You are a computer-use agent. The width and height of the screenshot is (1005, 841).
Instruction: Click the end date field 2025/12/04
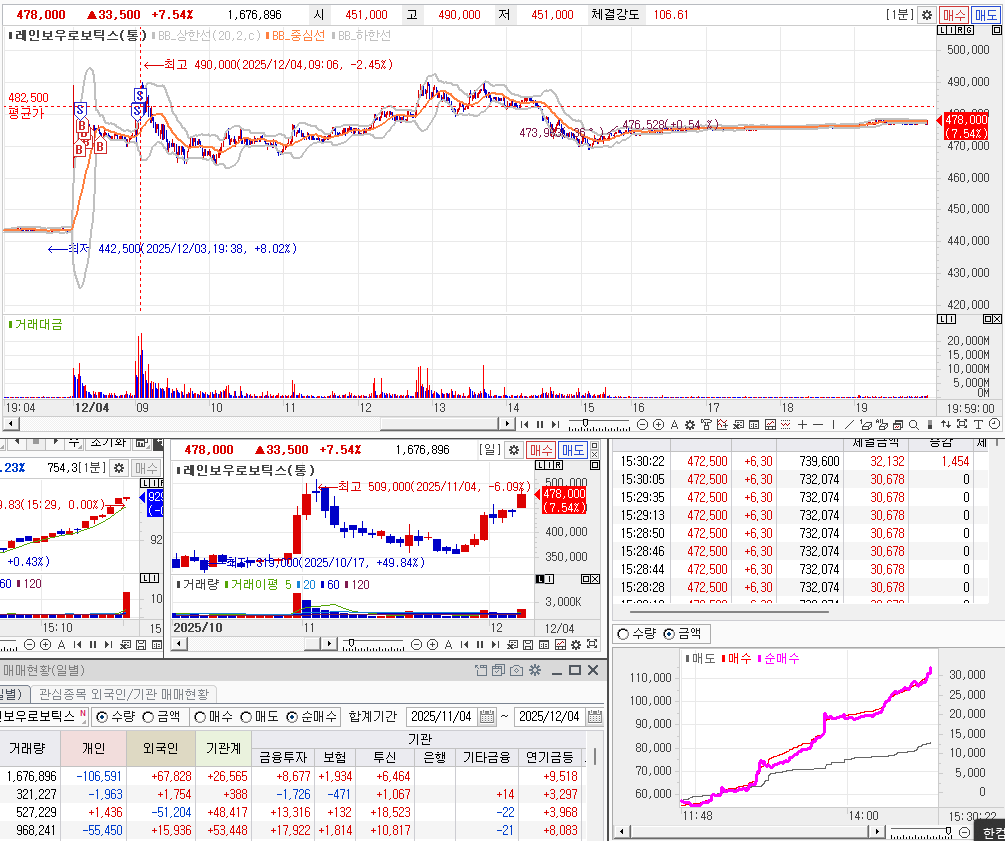click(x=550, y=717)
